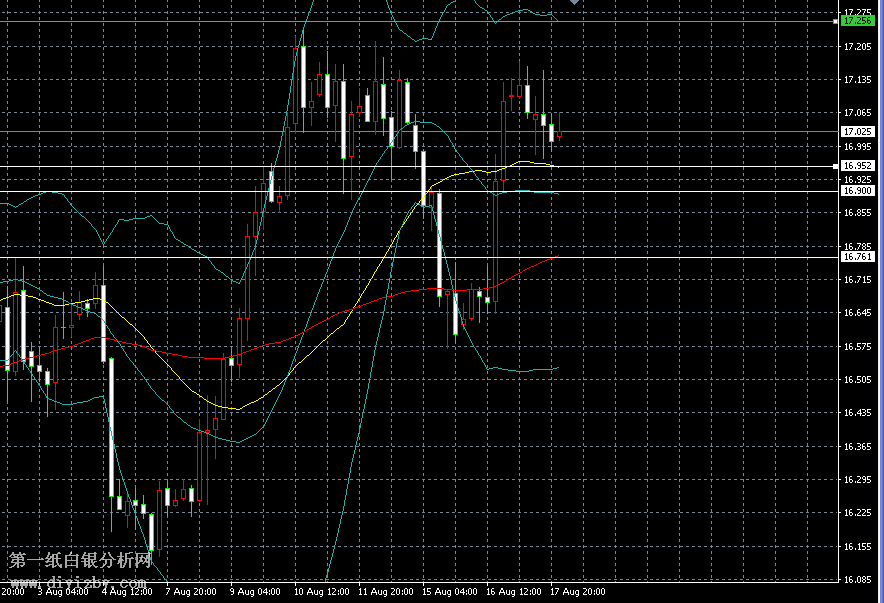
Task: Click the 15 Aug 04:00 time label
Action: 450,592
